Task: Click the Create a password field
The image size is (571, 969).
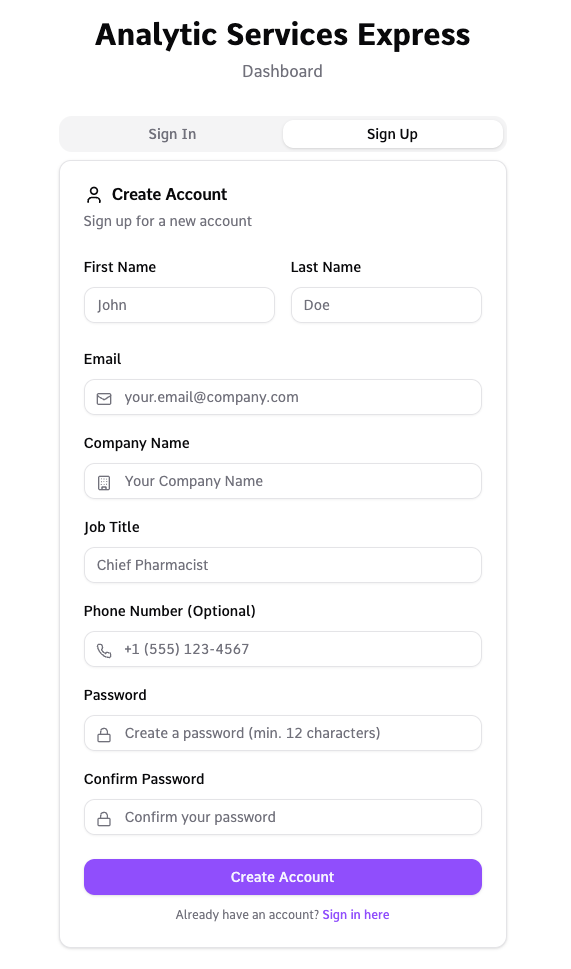Action: click(283, 733)
